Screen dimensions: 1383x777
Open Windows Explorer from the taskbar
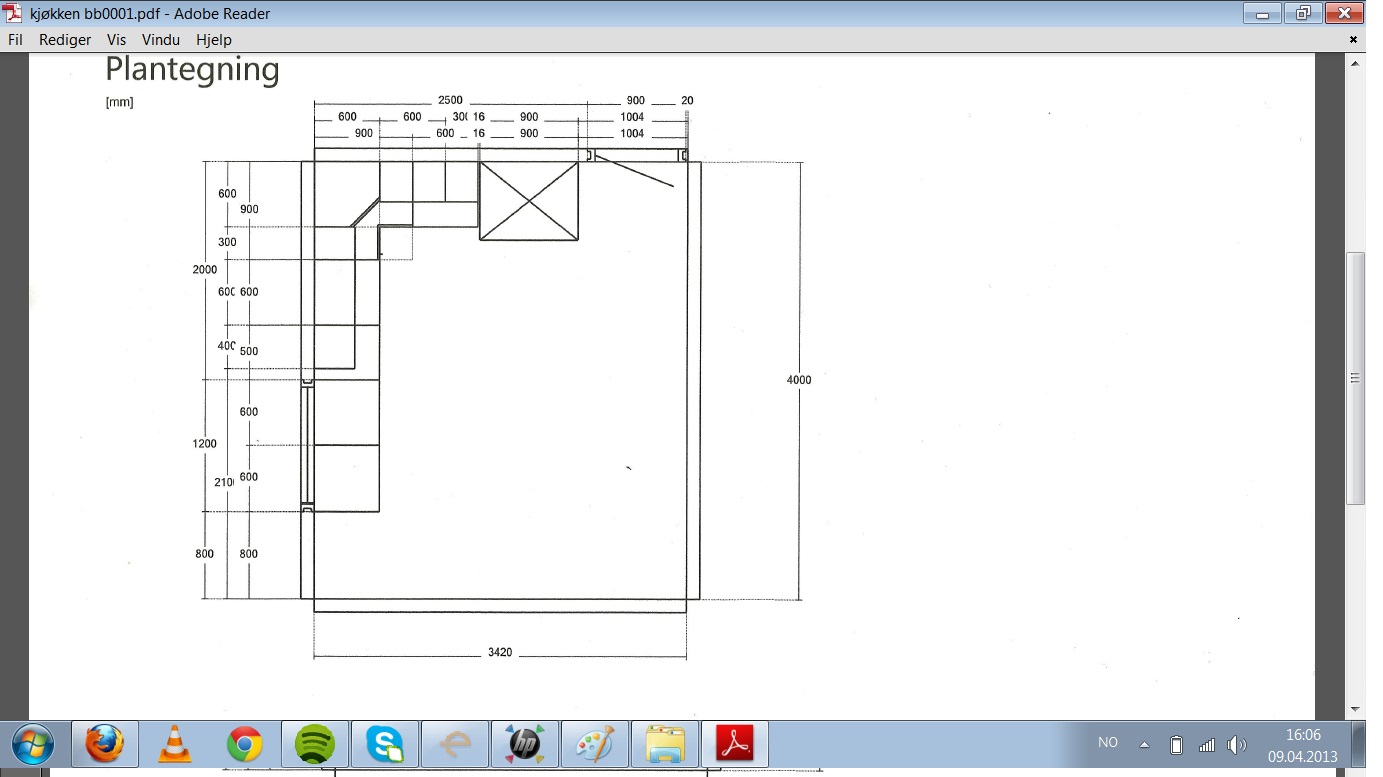665,745
